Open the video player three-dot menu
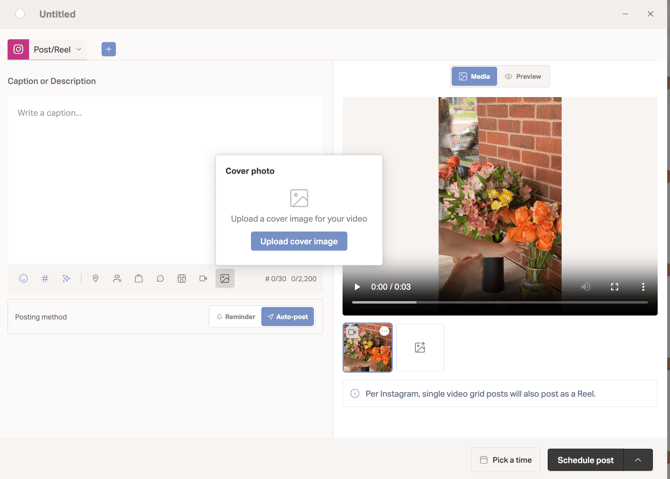This screenshot has width=670, height=479. (x=643, y=287)
